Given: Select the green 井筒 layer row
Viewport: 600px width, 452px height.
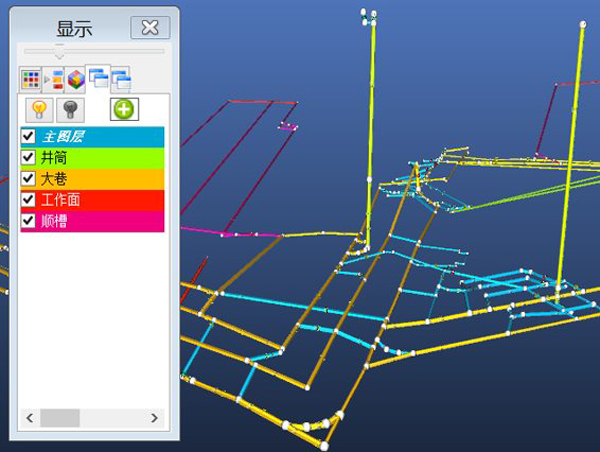Looking at the screenshot, I should tap(92, 158).
